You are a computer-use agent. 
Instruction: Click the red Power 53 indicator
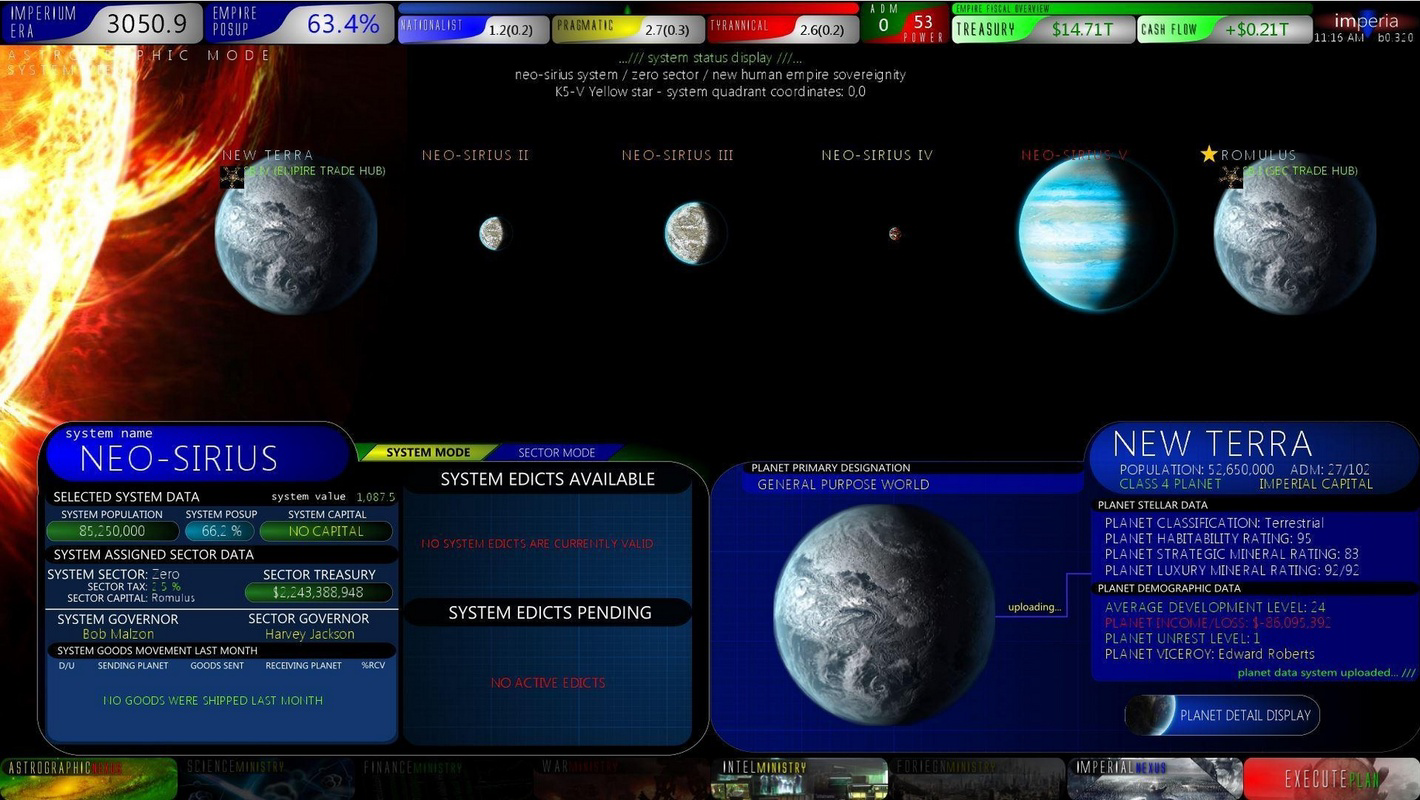(x=924, y=24)
